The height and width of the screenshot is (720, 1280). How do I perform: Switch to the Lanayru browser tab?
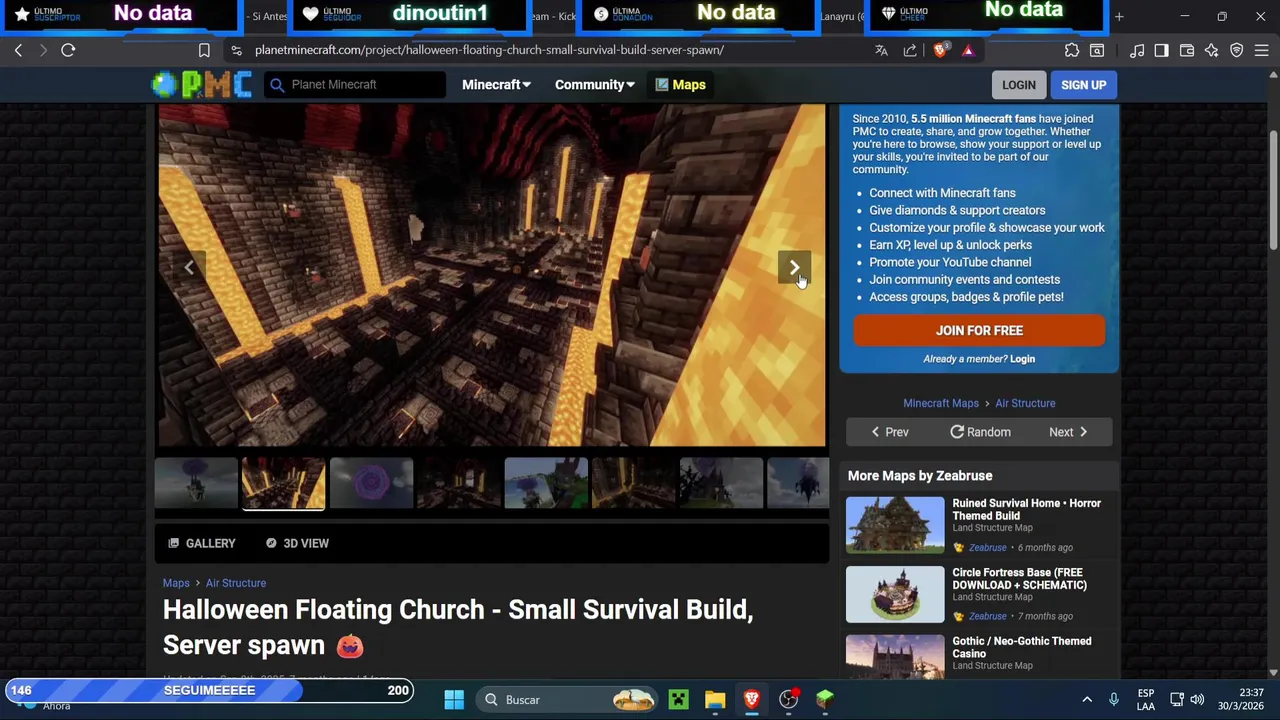(x=843, y=16)
